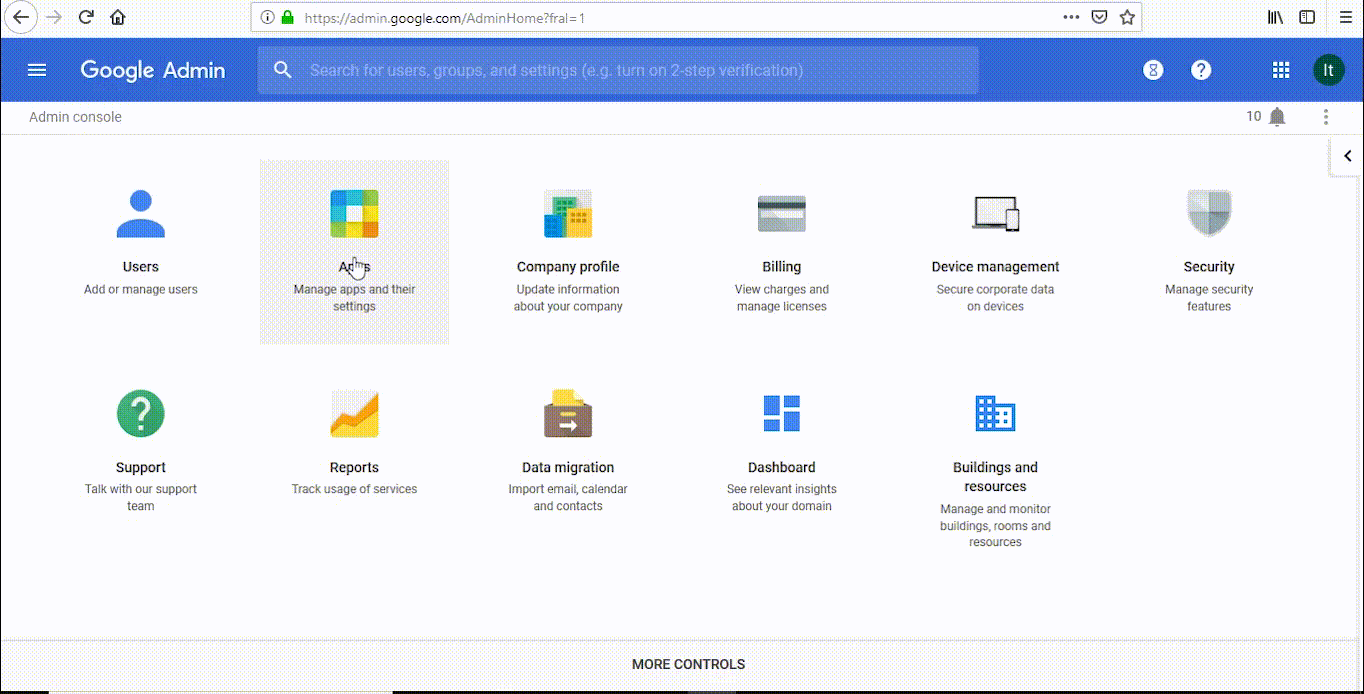Bookmark this page with the star
The image size is (1364, 694).
(x=1127, y=17)
